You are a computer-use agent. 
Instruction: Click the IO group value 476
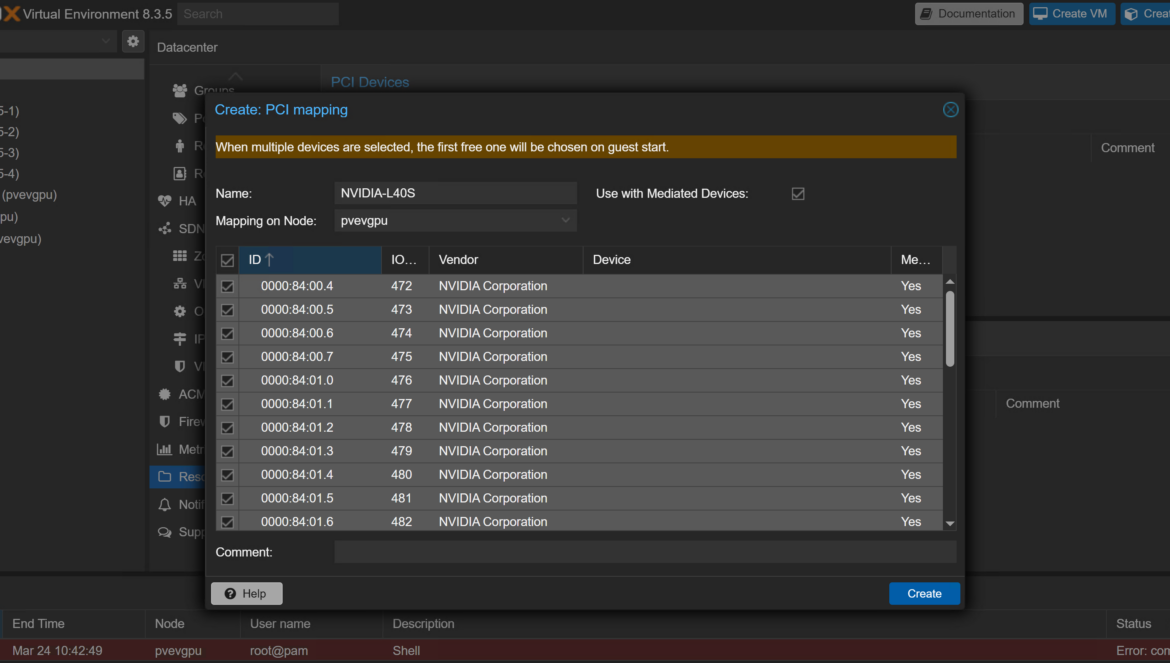pyautogui.click(x=401, y=380)
